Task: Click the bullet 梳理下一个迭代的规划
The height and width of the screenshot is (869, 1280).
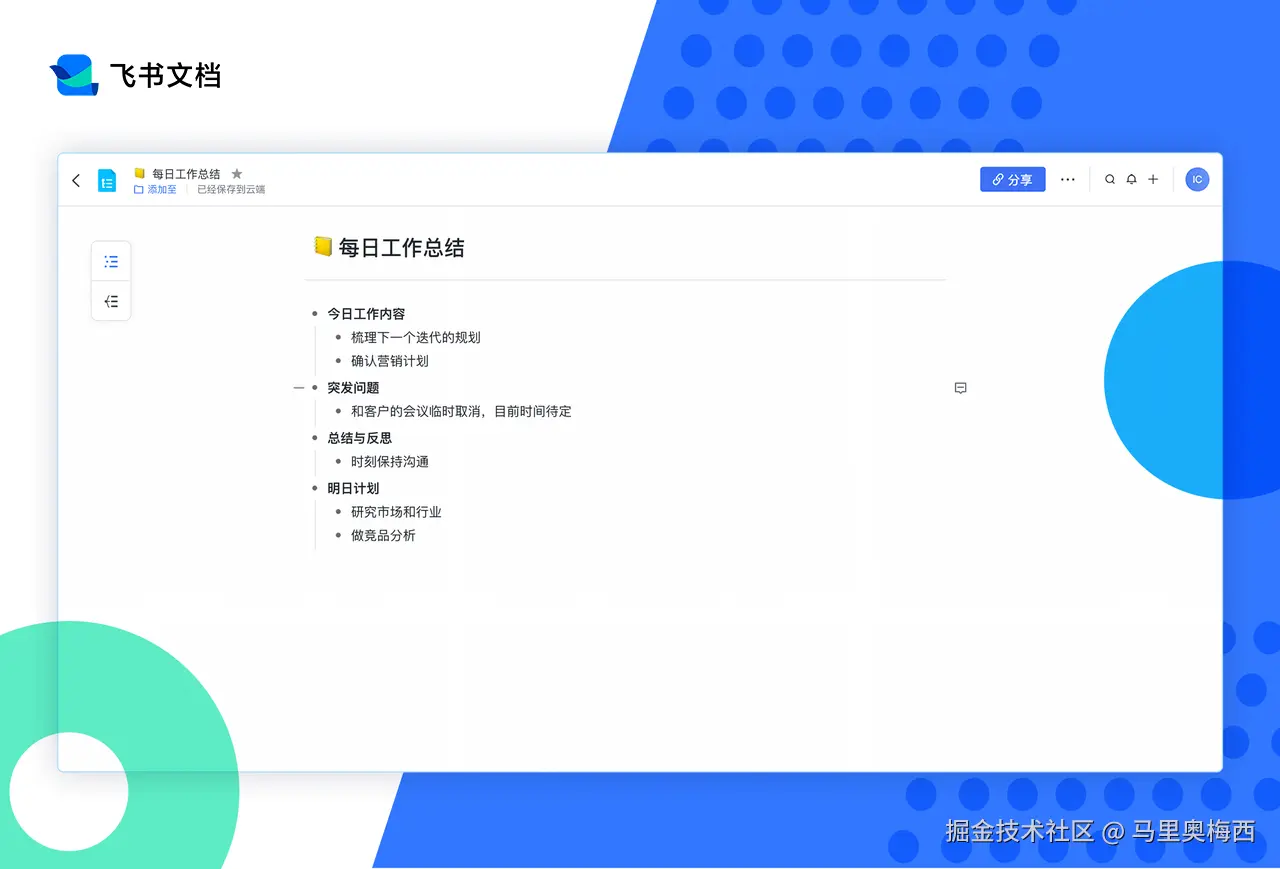Action: [415, 338]
